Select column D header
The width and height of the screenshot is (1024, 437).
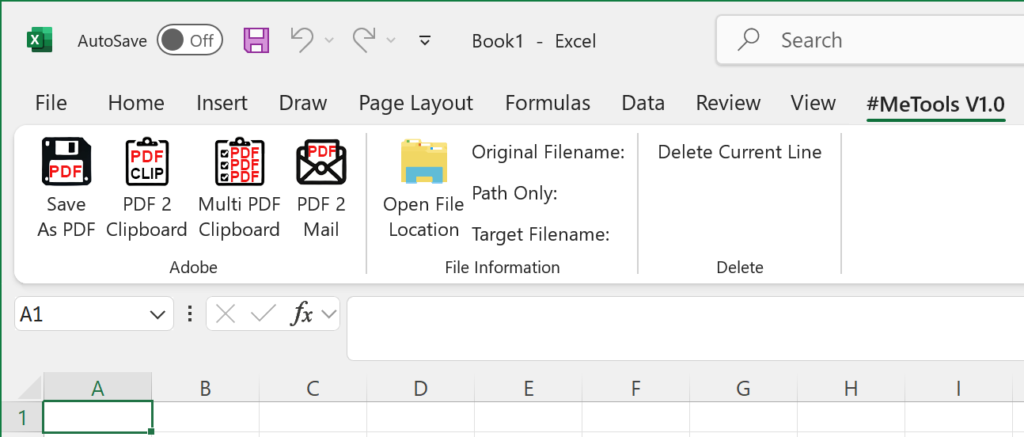(x=420, y=388)
